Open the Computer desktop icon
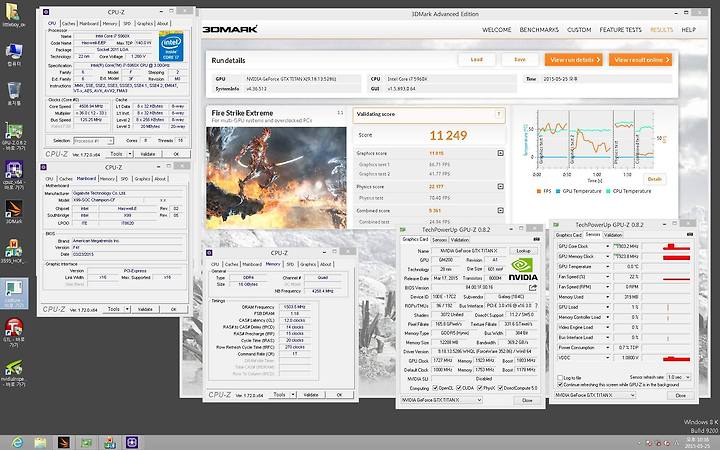720x450 pixels. click(x=14, y=55)
